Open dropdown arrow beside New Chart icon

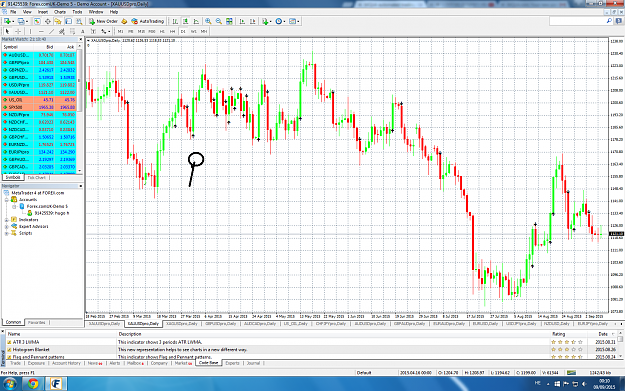pos(13,21)
